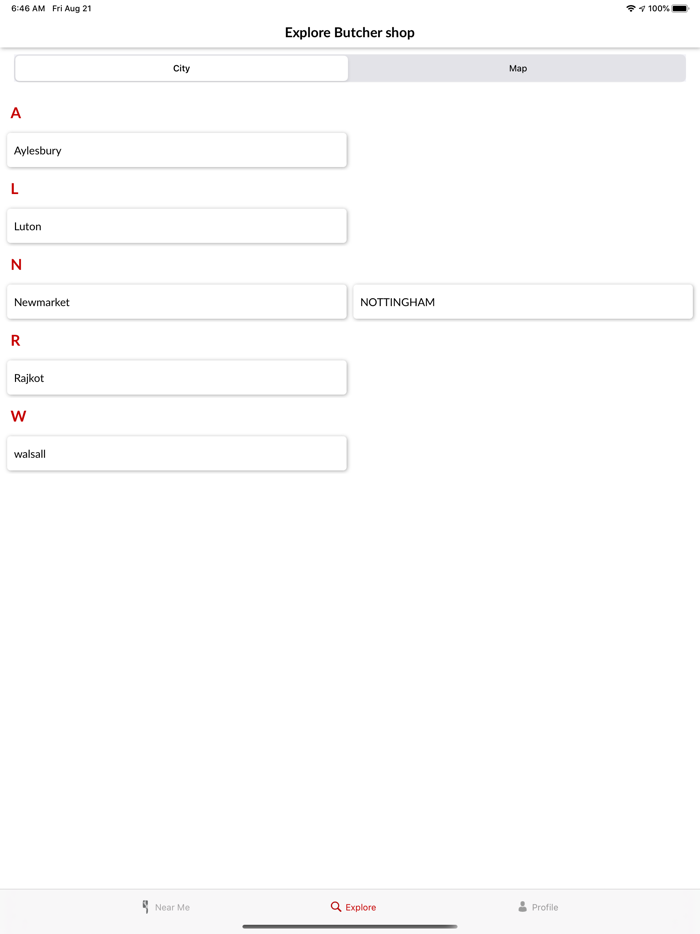Open the walsall city entry
Screen dimensions: 700x934
(x=177, y=454)
